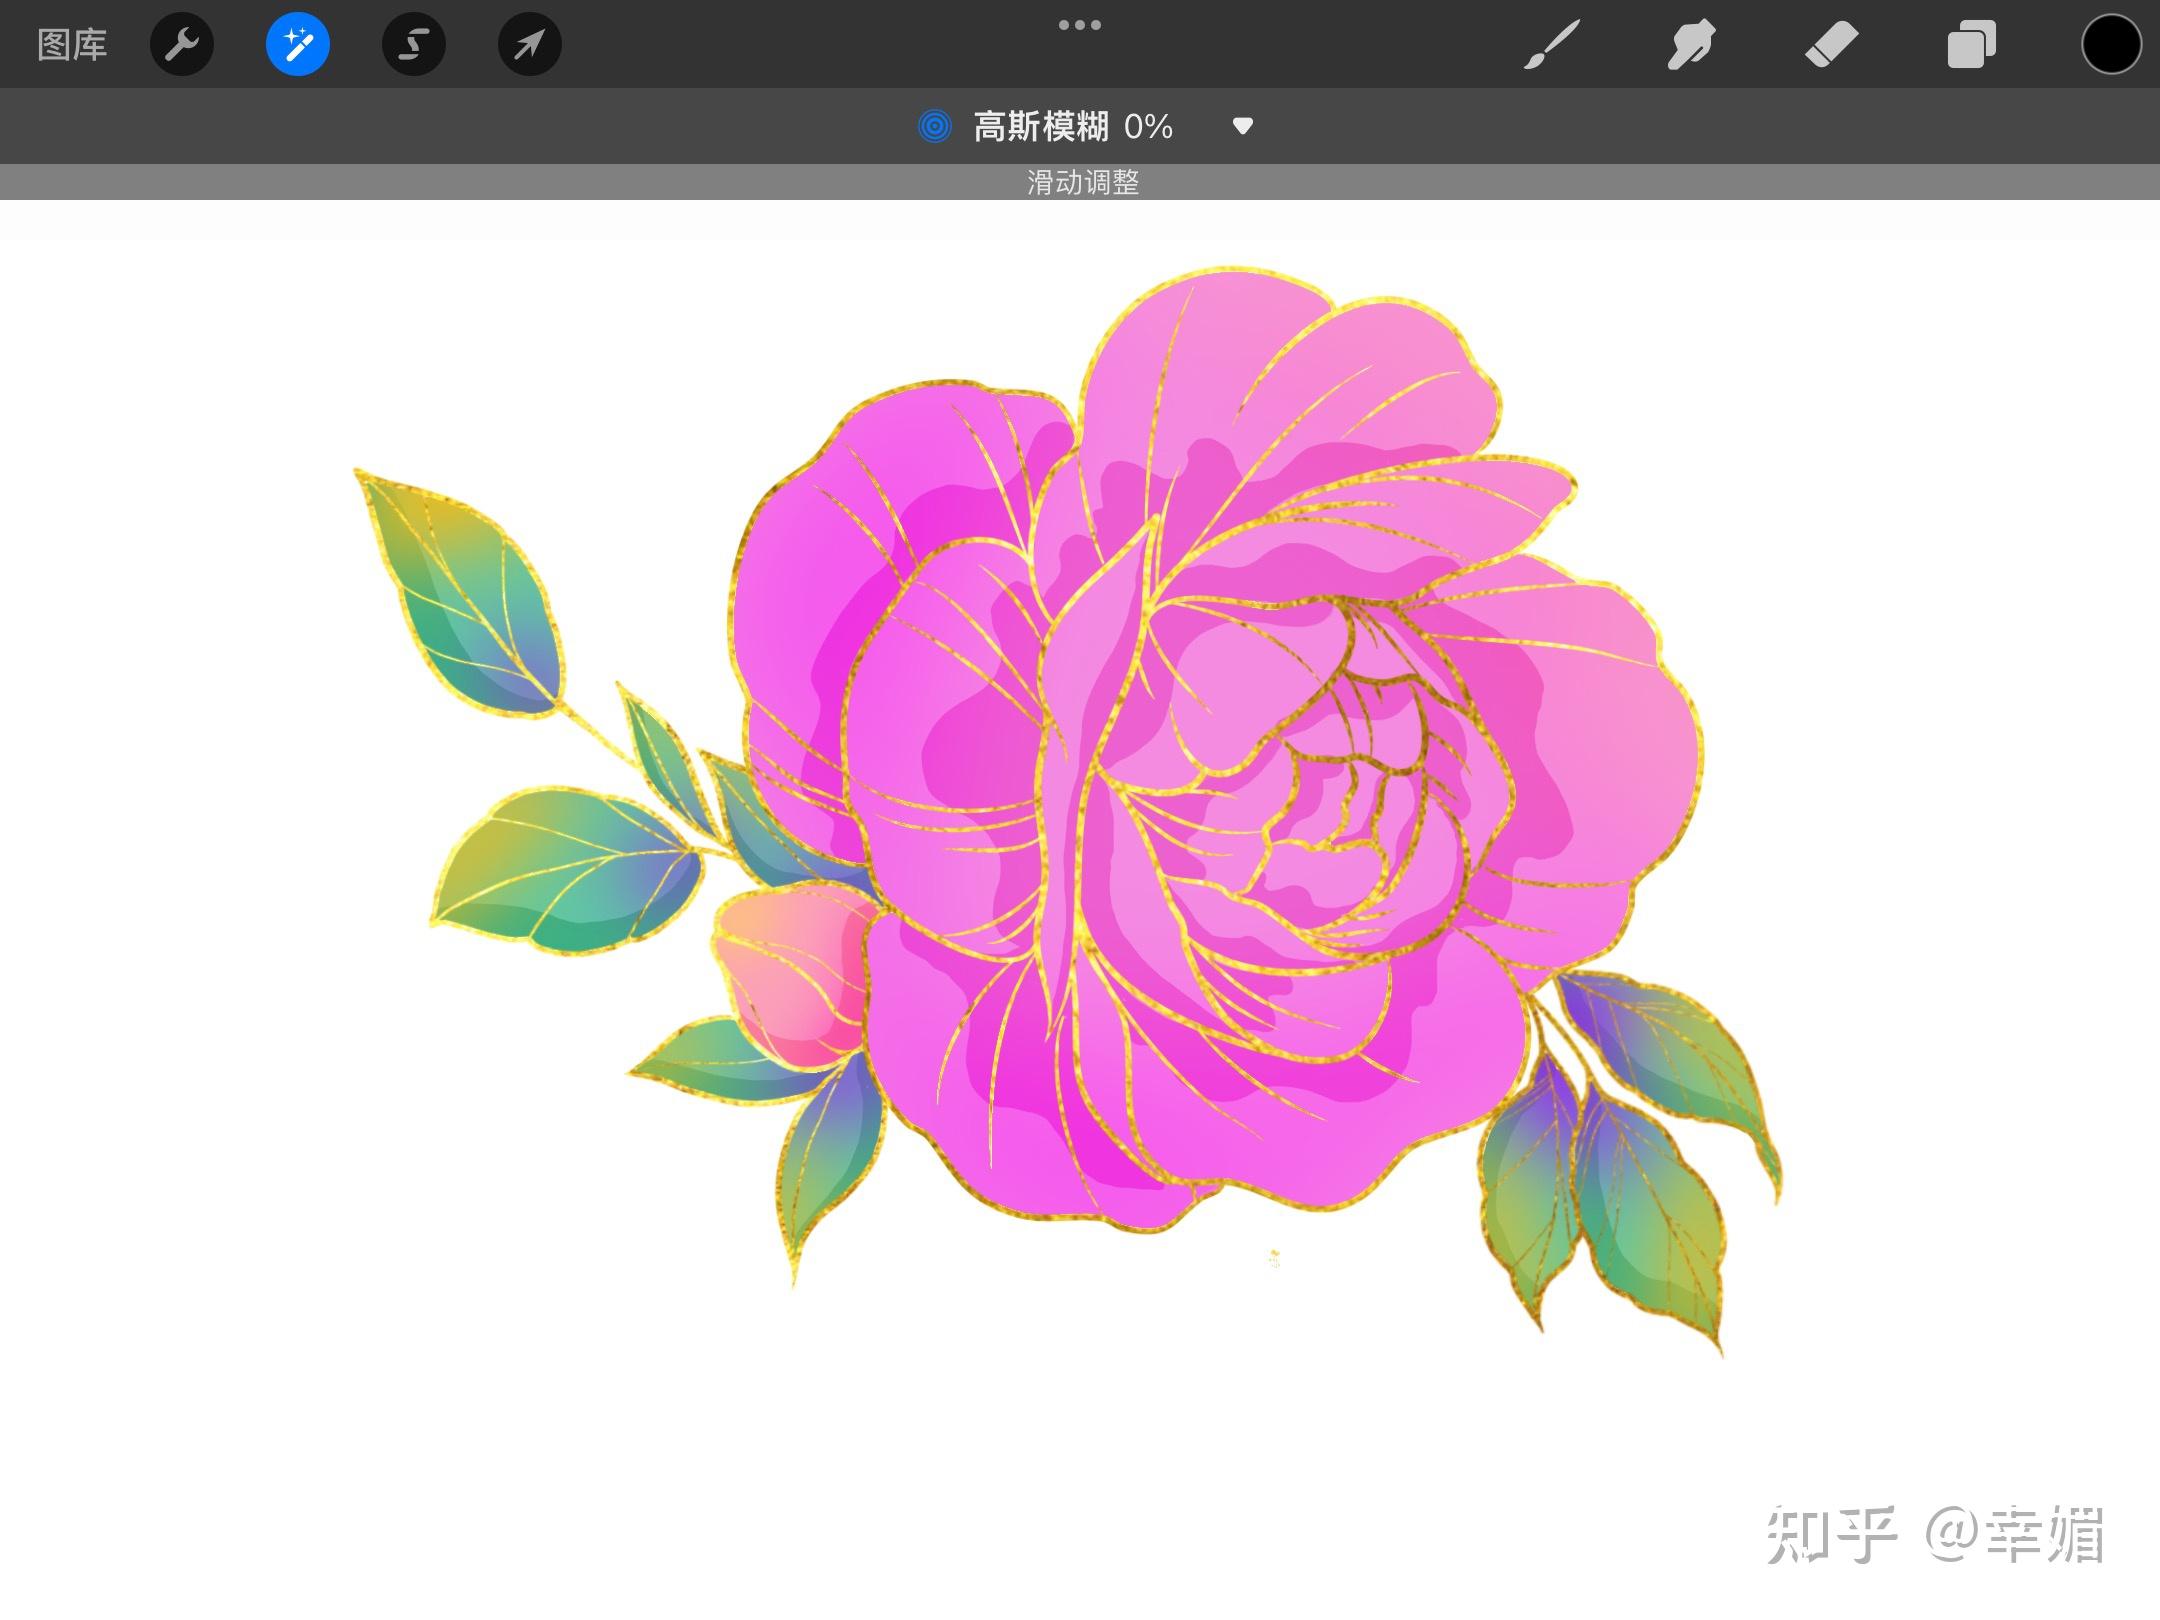2160x1620 pixels.
Task: Tap the 高斯模糊 title label
Action: point(1043,126)
